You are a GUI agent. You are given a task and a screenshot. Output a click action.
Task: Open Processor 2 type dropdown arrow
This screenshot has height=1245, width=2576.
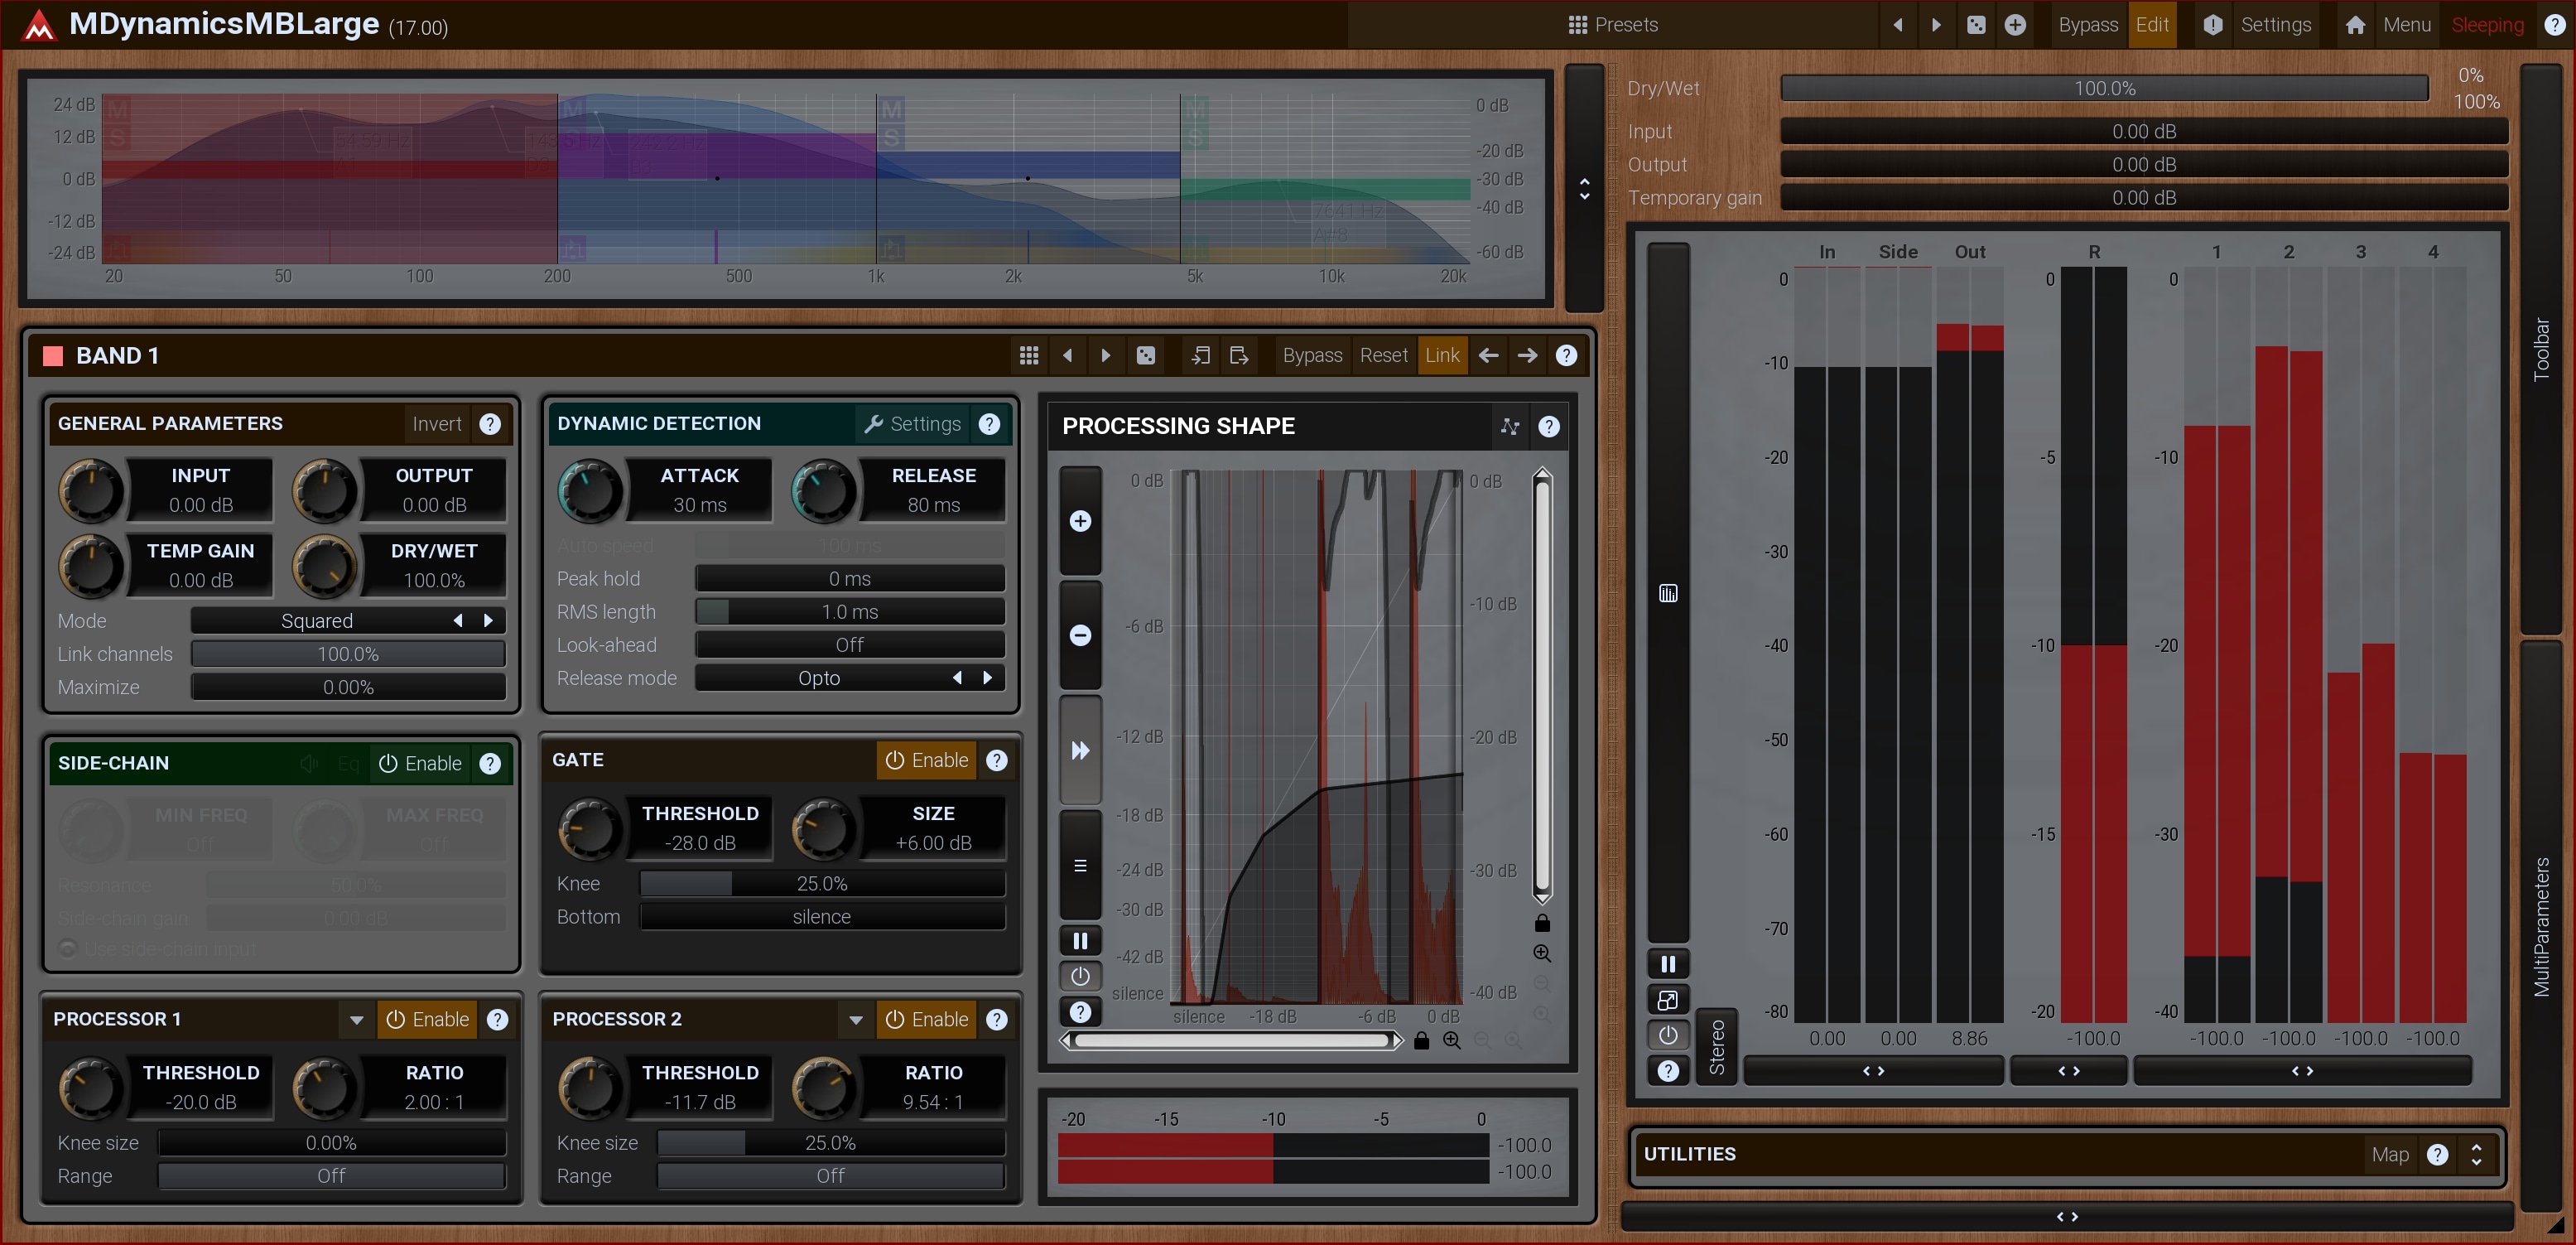pyautogui.click(x=855, y=1019)
